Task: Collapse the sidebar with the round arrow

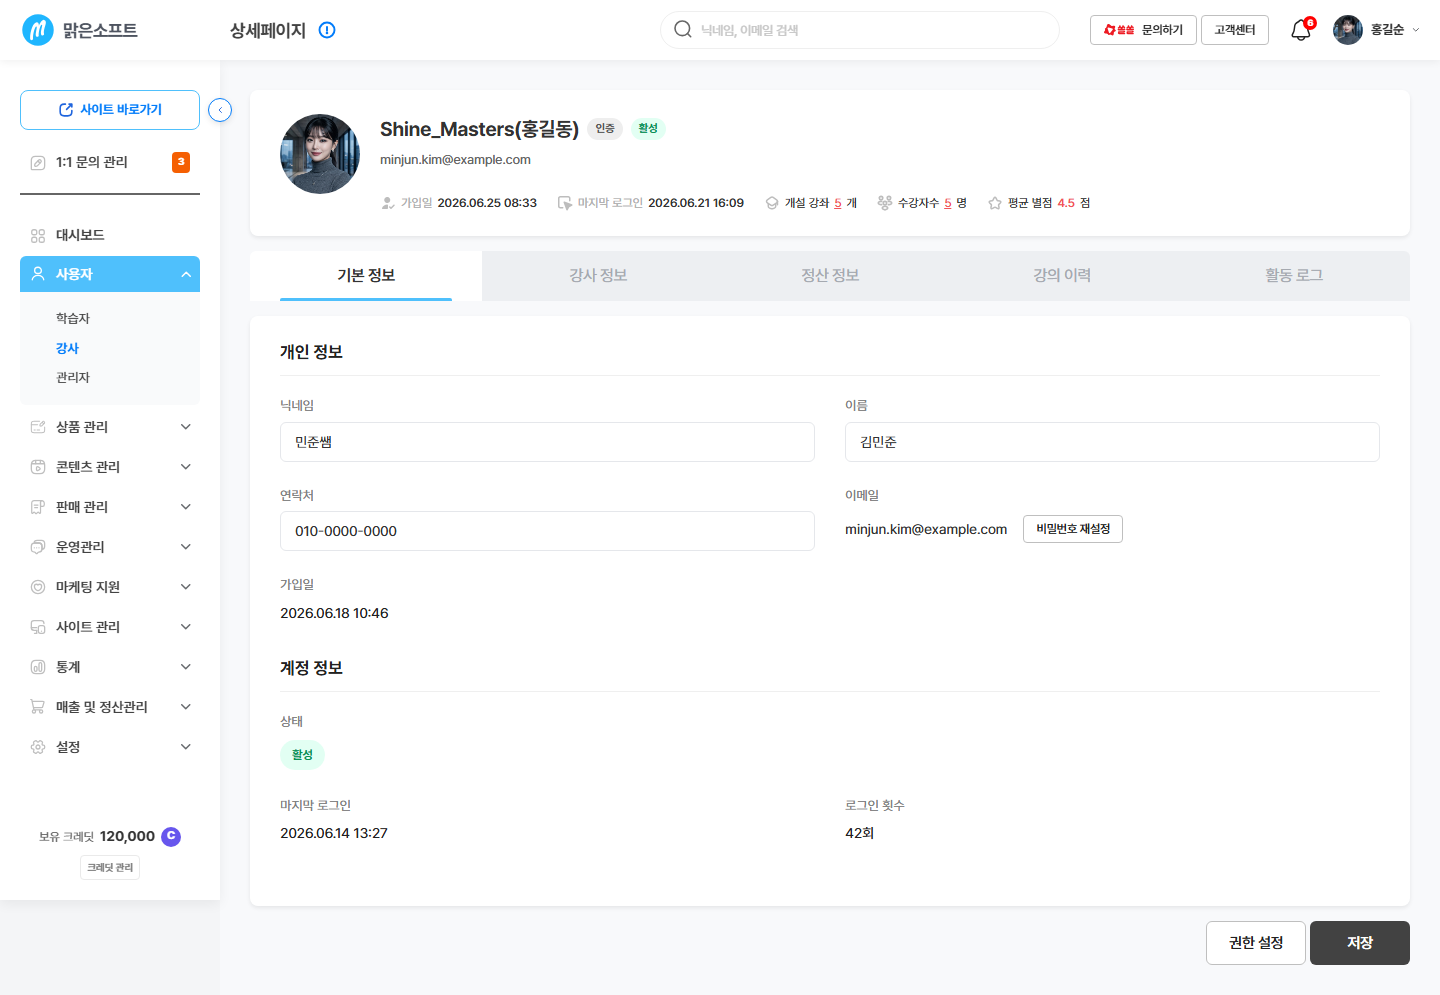Action: tap(220, 110)
